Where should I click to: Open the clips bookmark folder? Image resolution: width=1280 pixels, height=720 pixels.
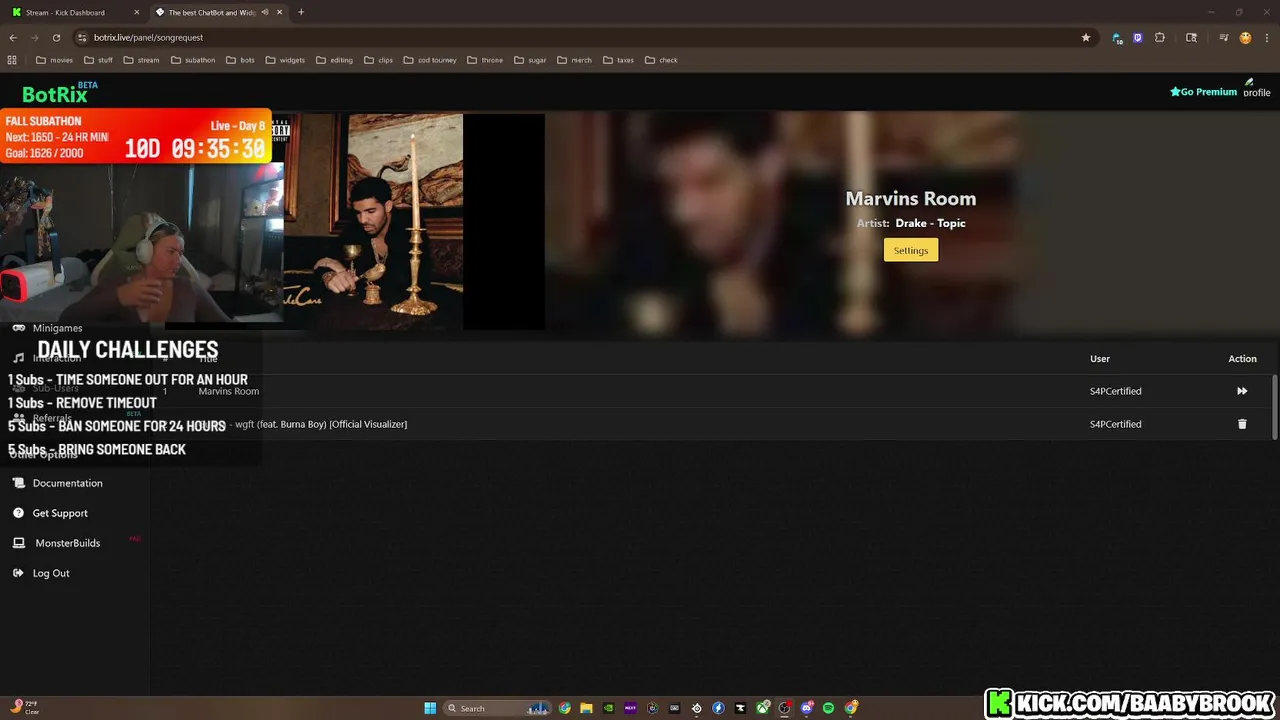click(378, 60)
